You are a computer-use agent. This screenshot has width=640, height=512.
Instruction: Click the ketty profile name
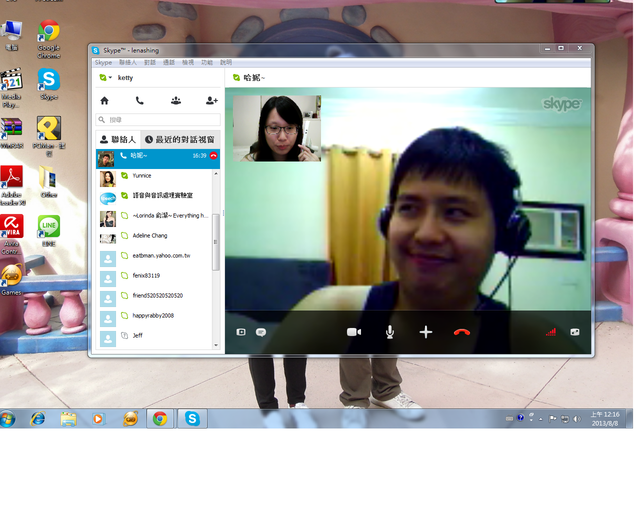pos(125,78)
